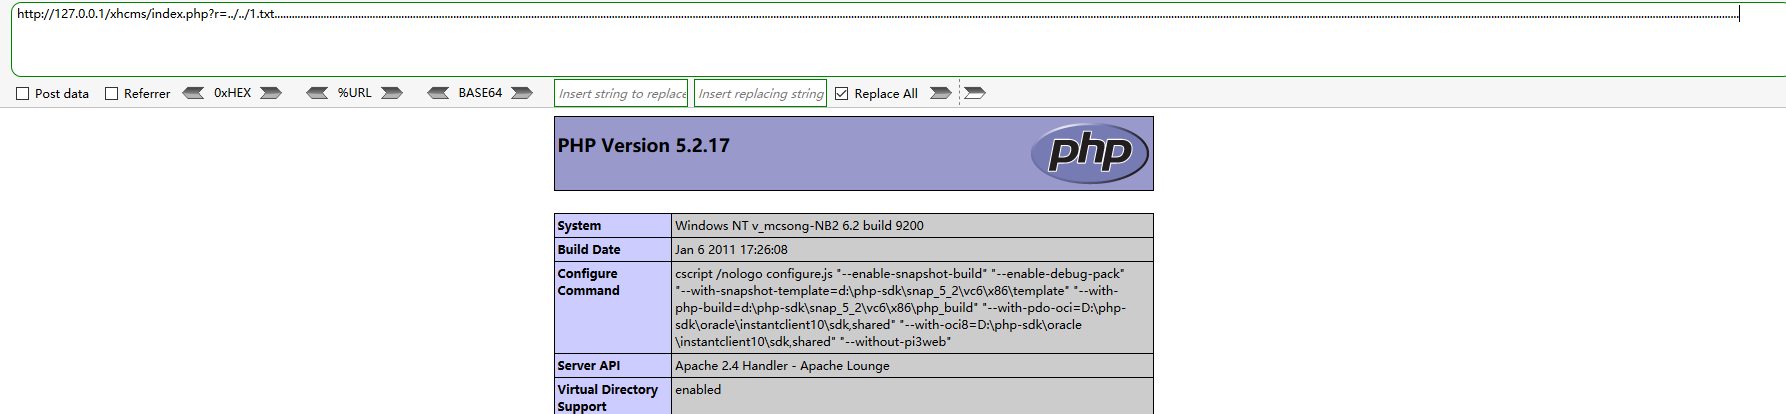Viewport: 1786px width, 414px height.
Task: Click the 'PHP Version 5.2.17' heading
Action: click(644, 146)
